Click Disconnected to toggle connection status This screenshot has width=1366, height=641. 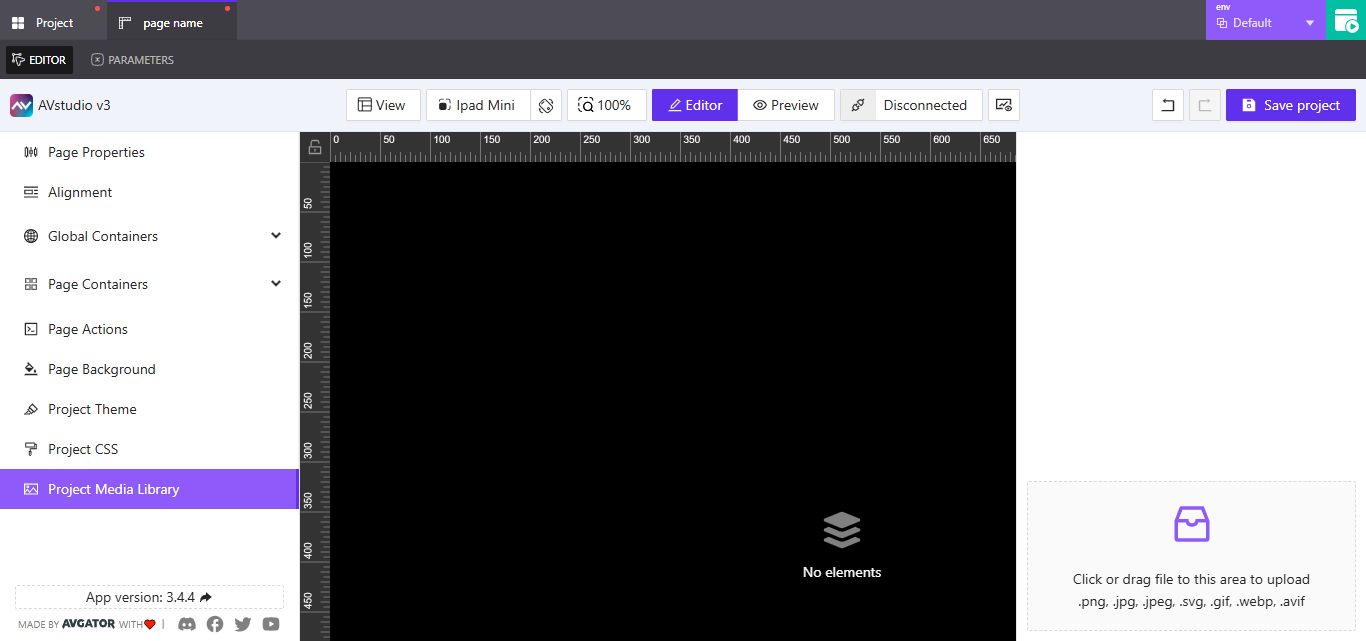tap(925, 104)
